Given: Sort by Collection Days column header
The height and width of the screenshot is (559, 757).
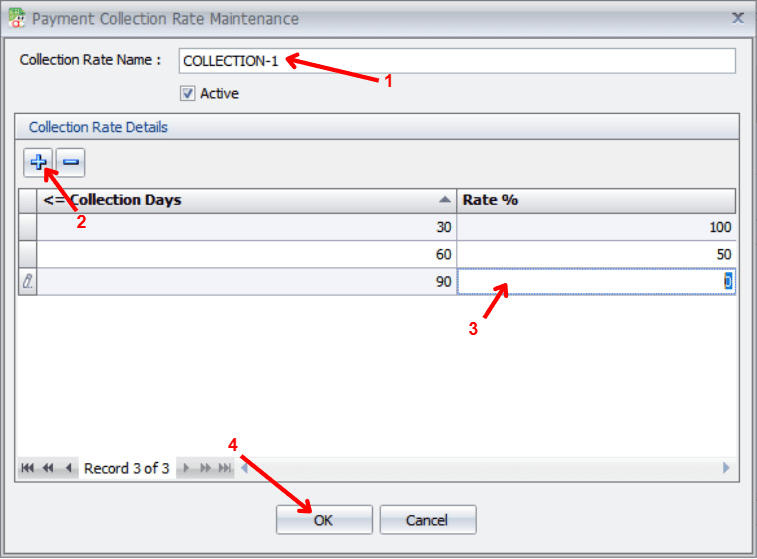Looking at the screenshot, I should 240,200.
